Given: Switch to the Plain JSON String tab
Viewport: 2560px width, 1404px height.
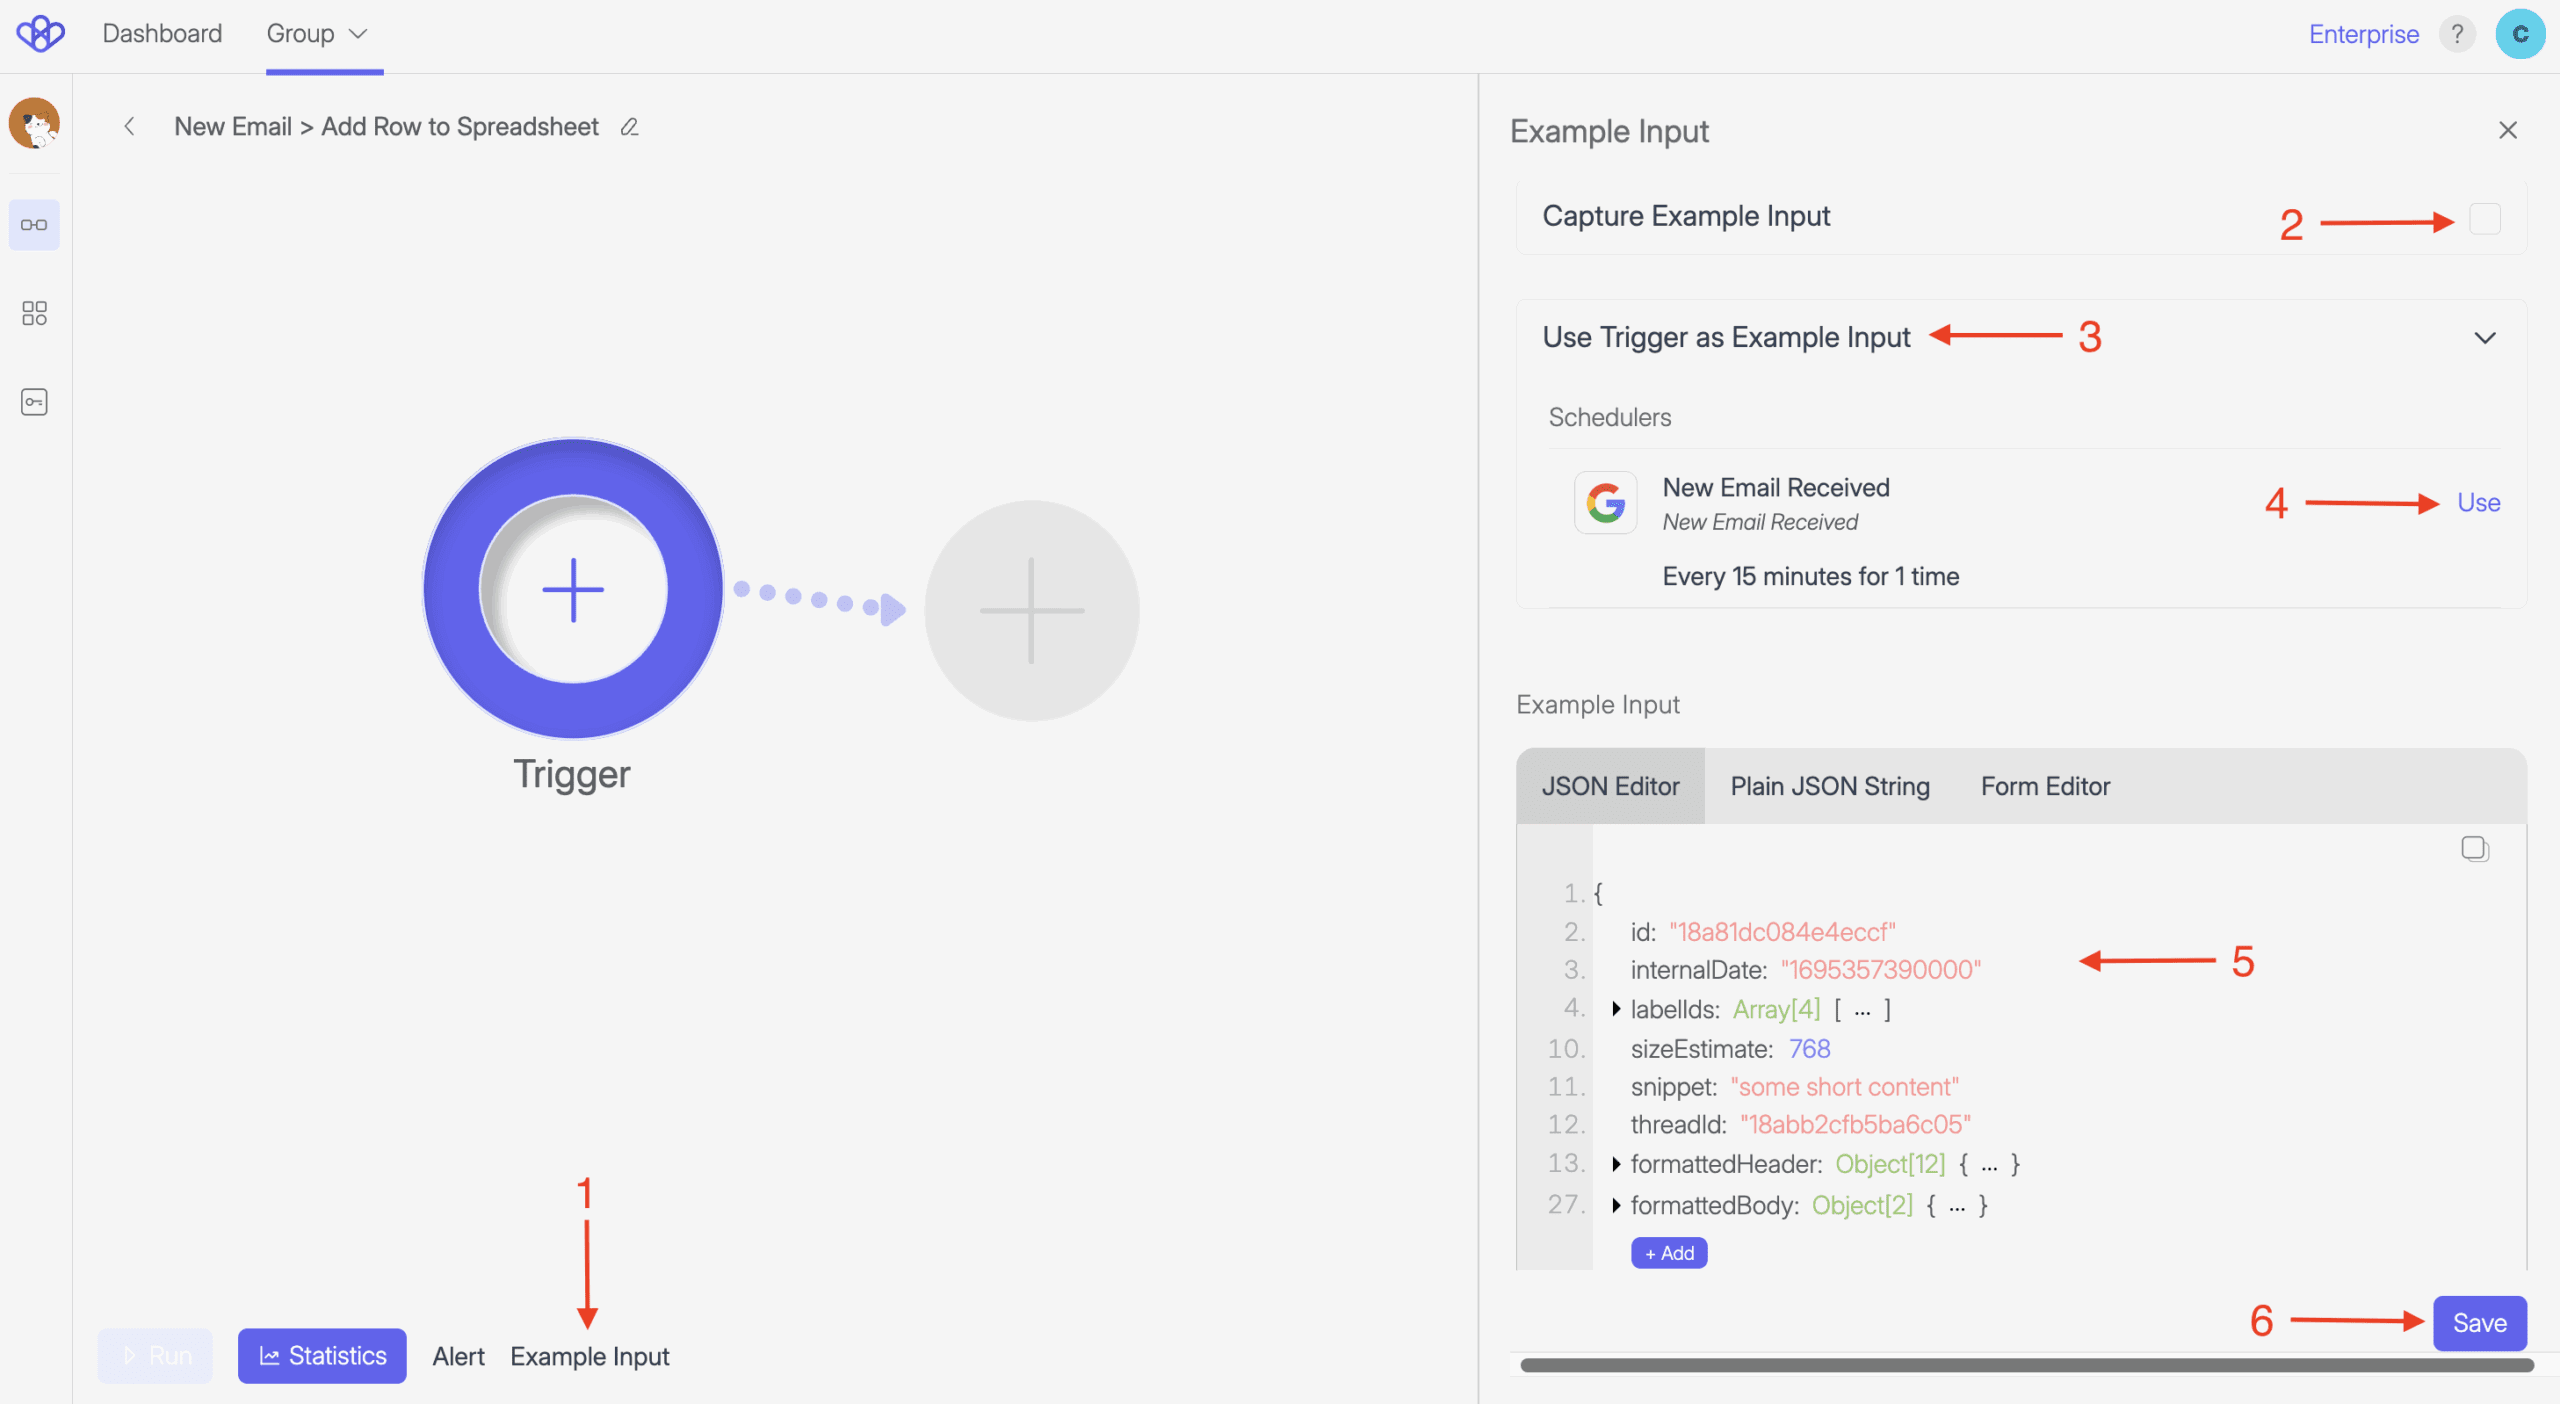Looking at the screenshot, I should (1830, 786).
